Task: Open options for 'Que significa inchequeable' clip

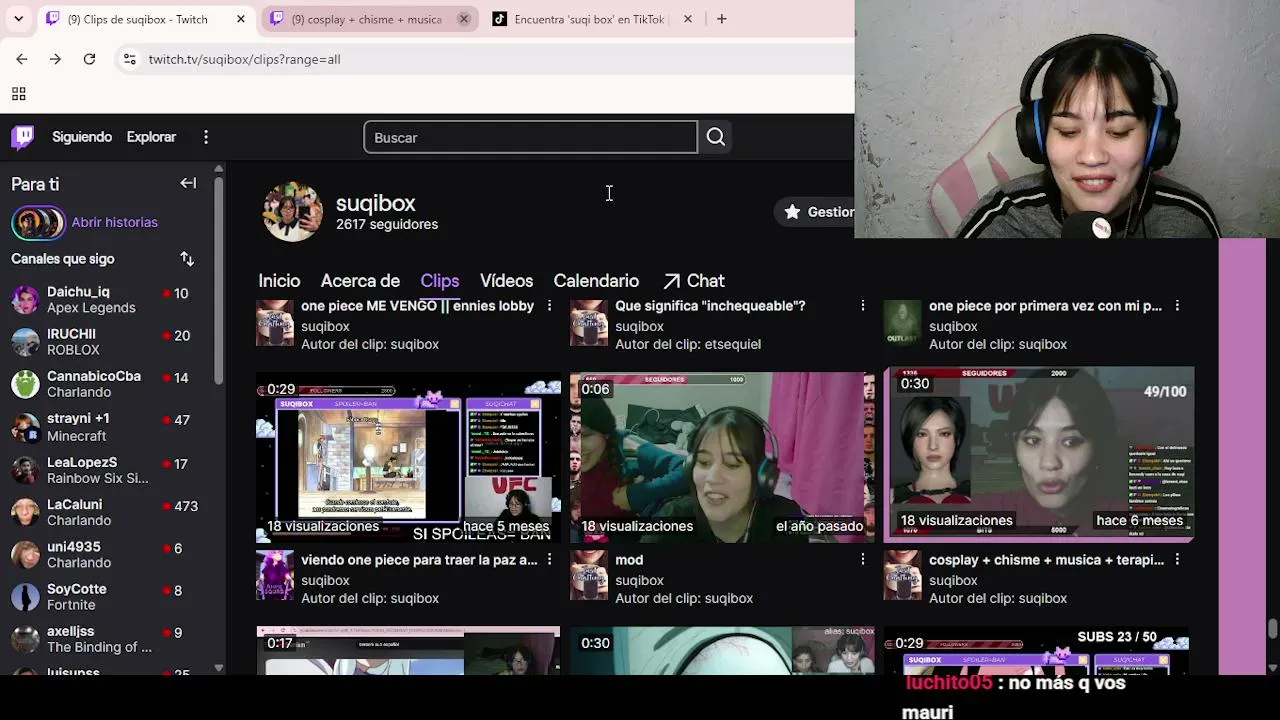Action: tap(863, 306)
